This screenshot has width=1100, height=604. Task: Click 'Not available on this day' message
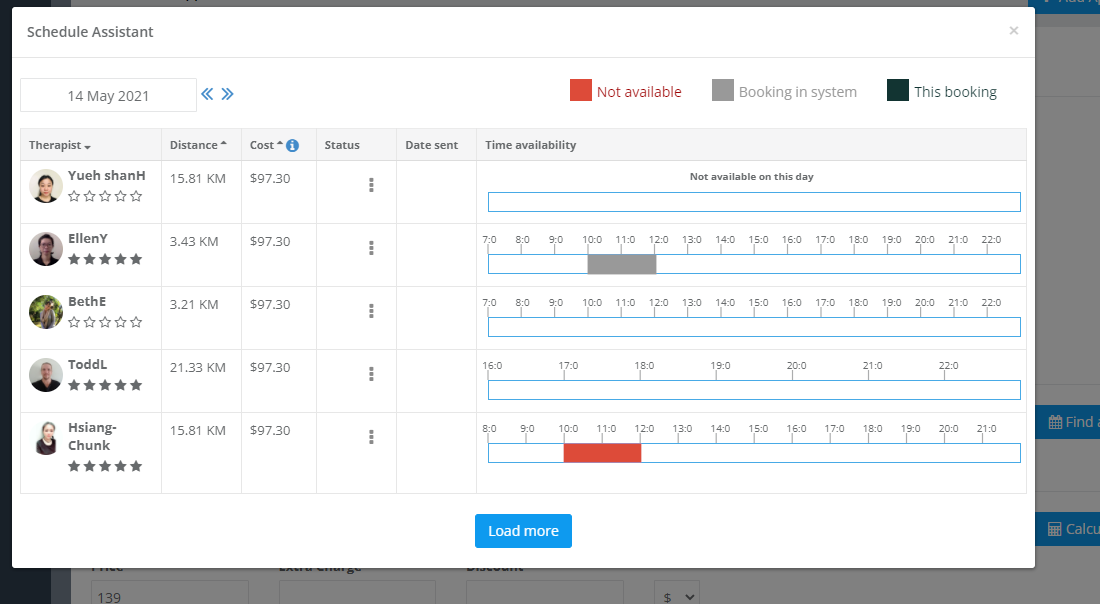(x=751, y=177)
